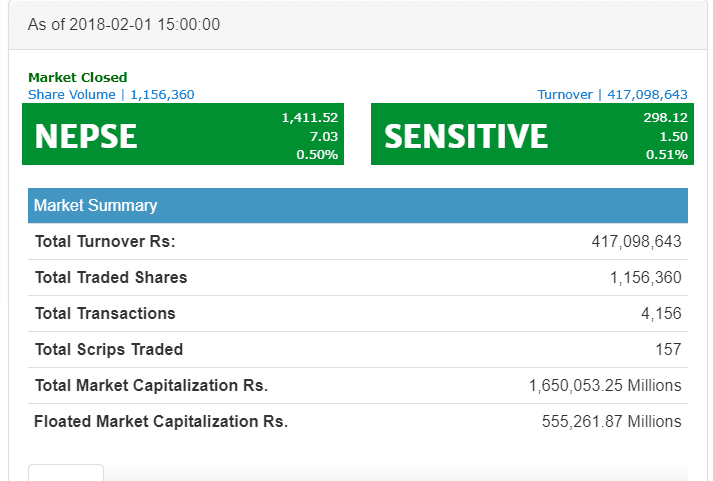Click the 555,261.87 Millions value
The image size is (713, 481).
click(611, 421)
